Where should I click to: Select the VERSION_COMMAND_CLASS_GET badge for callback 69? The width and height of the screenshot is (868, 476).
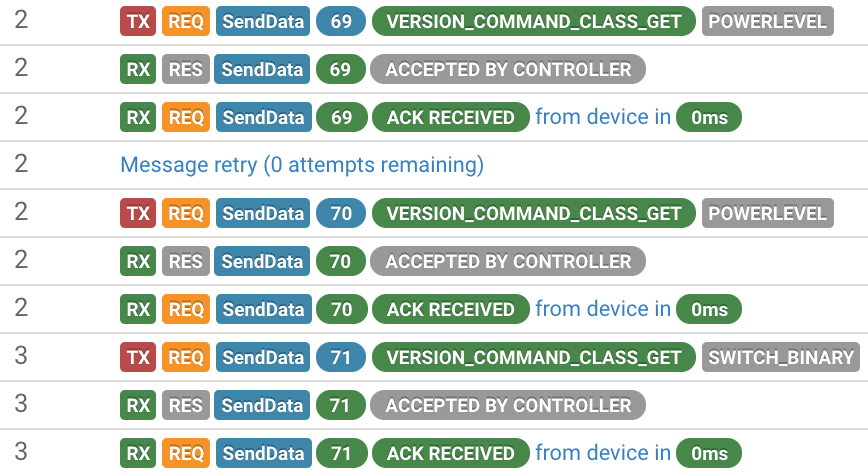click(x=533, y=21)
